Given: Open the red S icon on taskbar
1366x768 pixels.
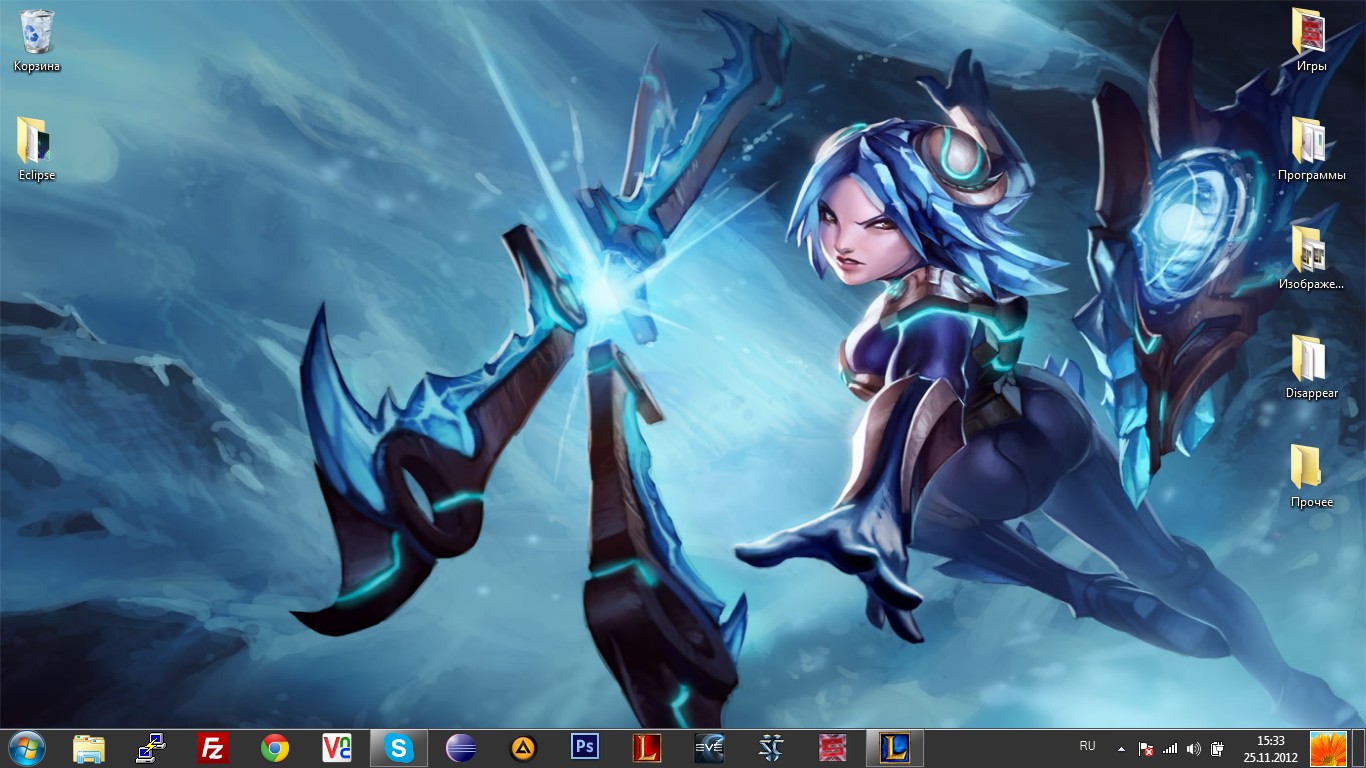Looking at the screenshot, I should click(833, 748).
